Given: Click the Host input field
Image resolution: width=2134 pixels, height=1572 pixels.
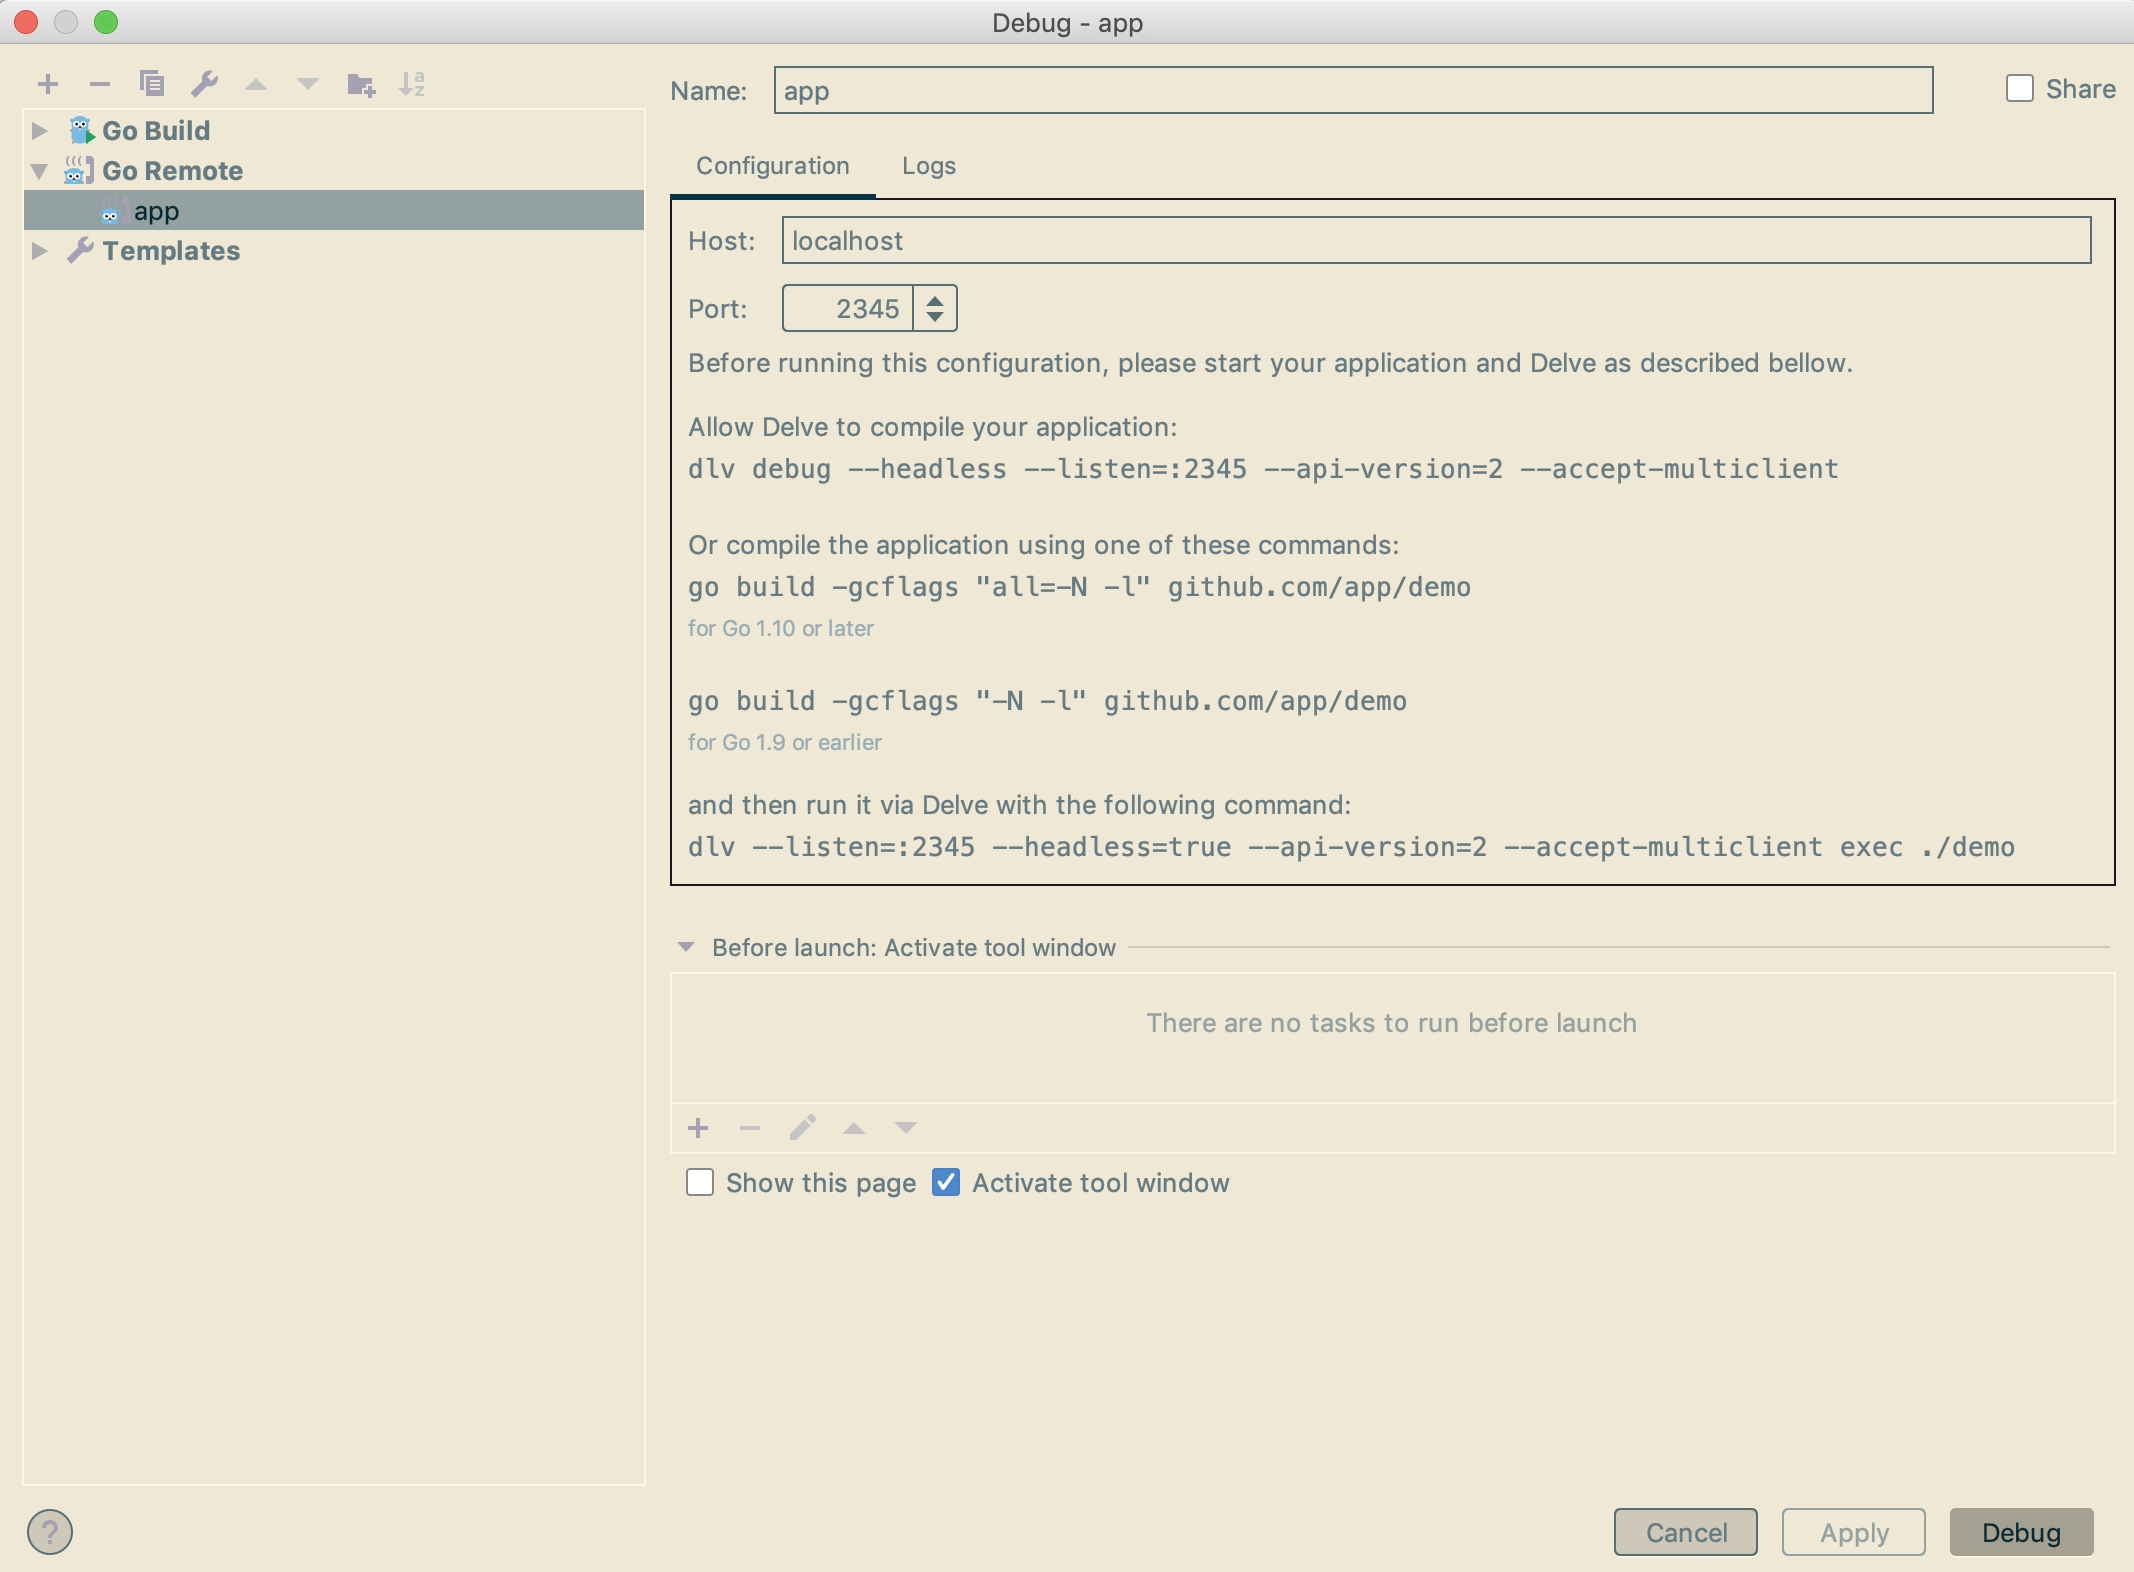Looking at the screenshot, I should (1435, 241).
